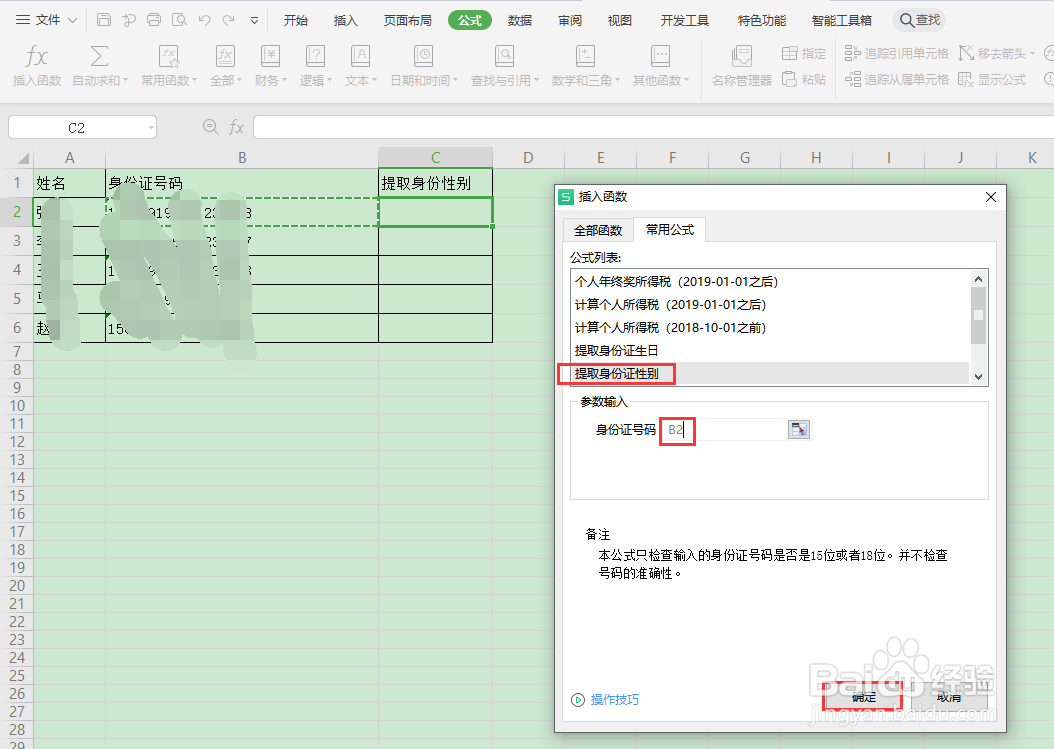
Task: Click the formula list scroll-down arrow
Action: [x=979, y=377]
